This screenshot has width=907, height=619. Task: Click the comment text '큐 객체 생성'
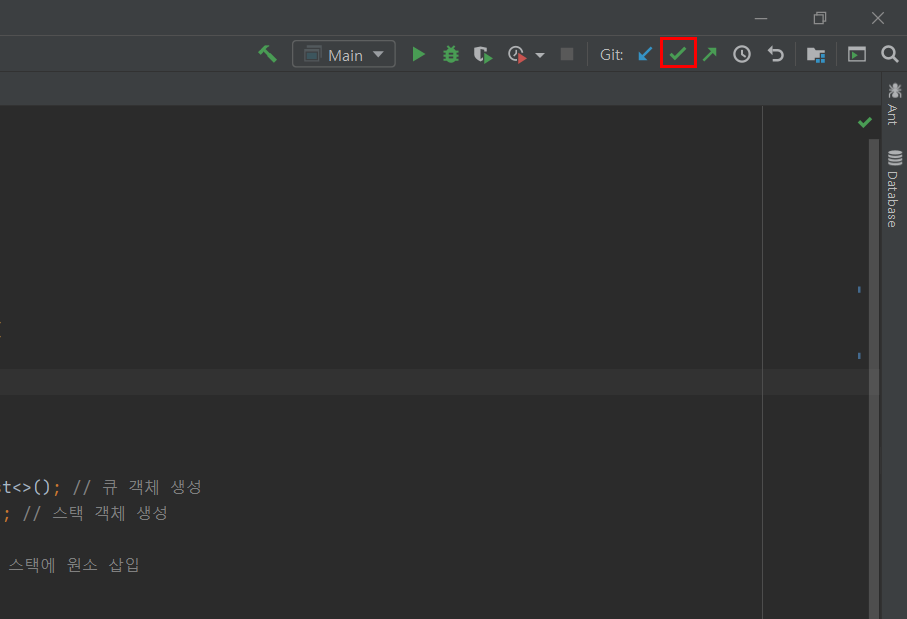coord(152,487)
